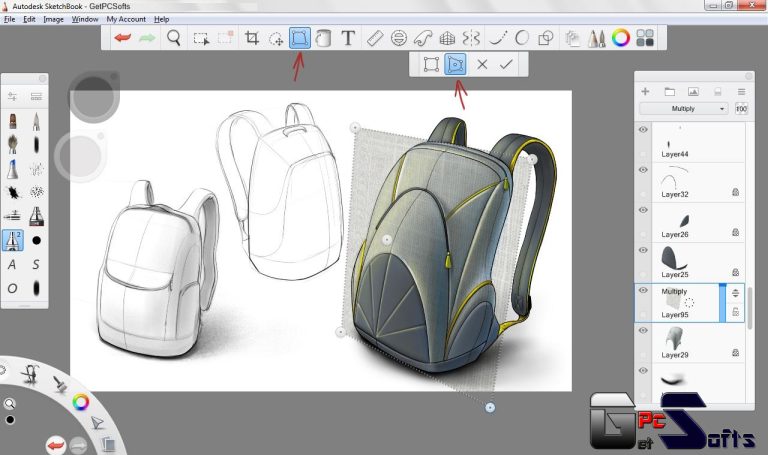Pick the Flood Fill bucket tool
Image resolution: width=768 pixels, height=455 pixels.
tap(323, 38)
